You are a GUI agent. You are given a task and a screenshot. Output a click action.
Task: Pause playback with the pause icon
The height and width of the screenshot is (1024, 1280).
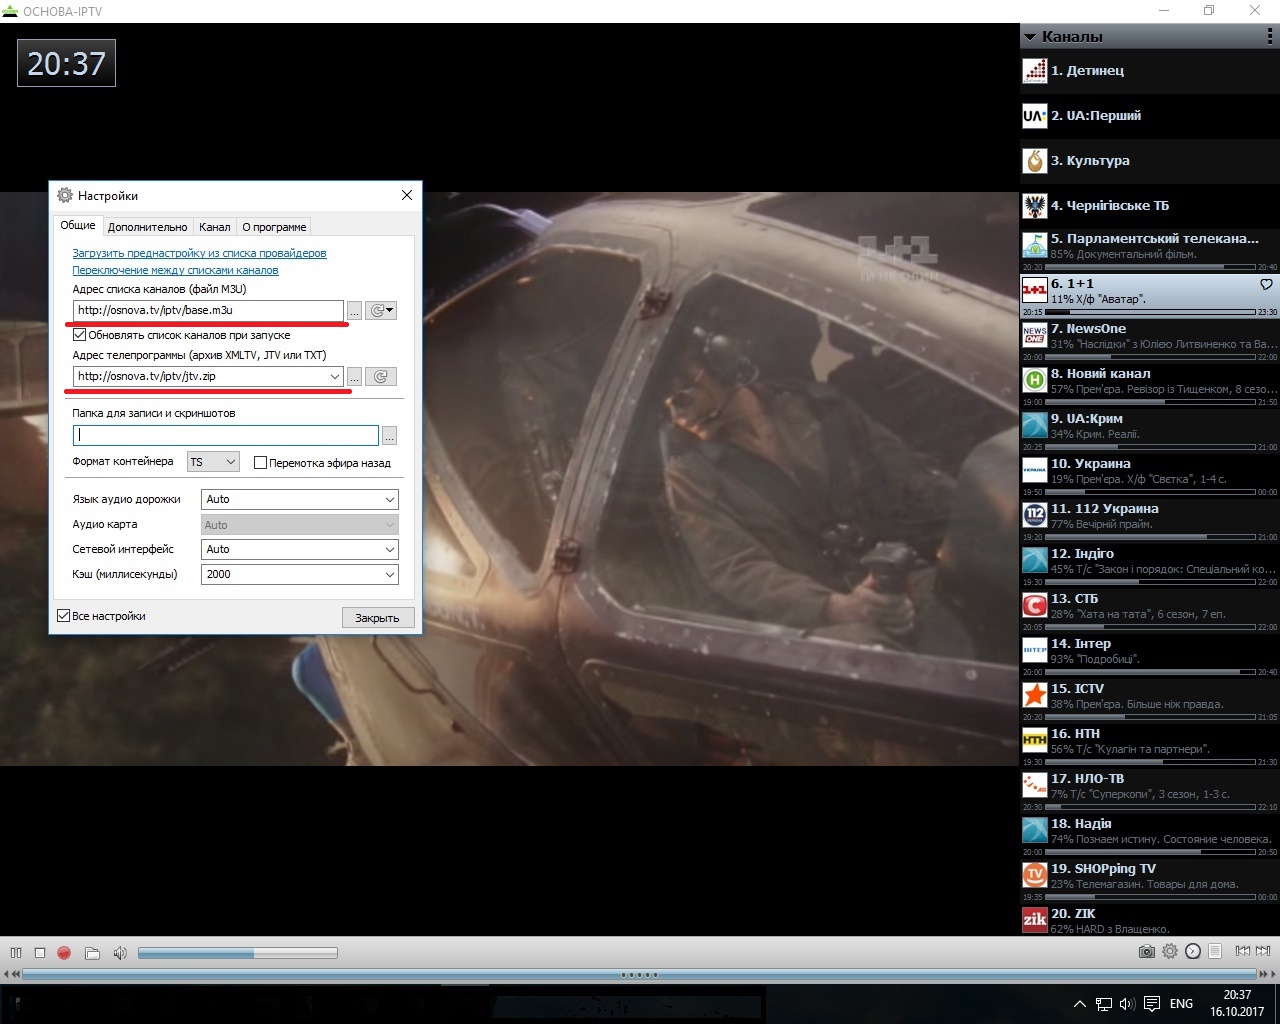[16, 953]
